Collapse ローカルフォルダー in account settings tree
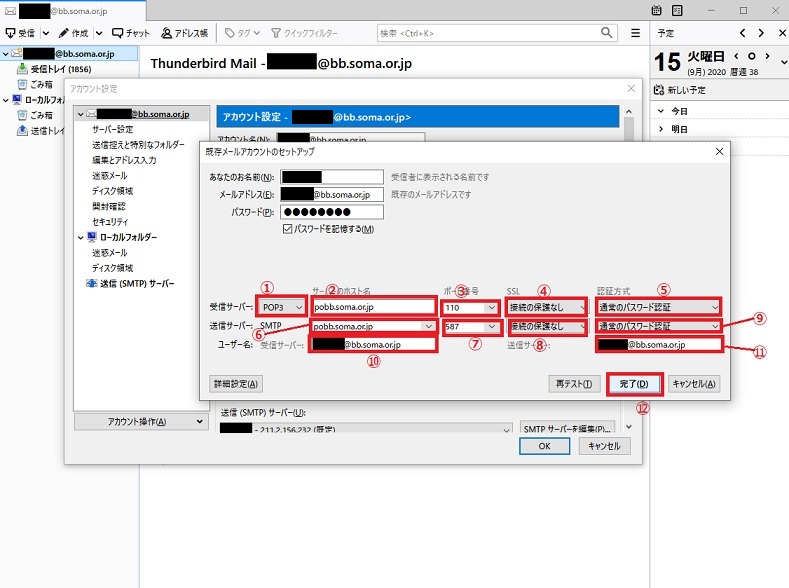The height and width of the screenshot is (588, 789). point(81,237)
